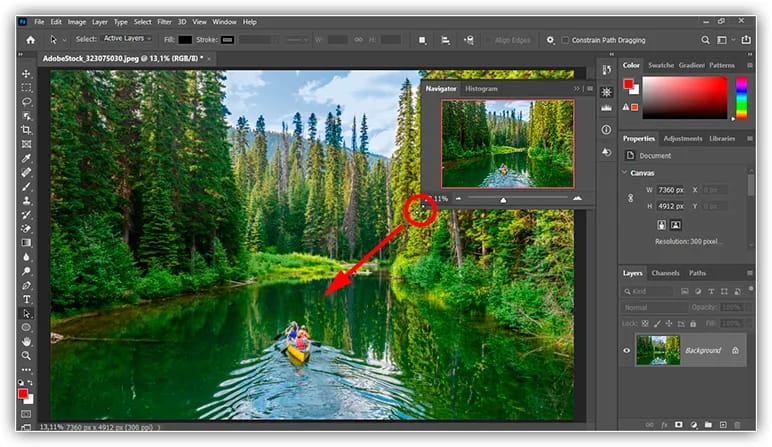Select the Gradient tool
The image size is (772, 447).
tap(27, 243)
